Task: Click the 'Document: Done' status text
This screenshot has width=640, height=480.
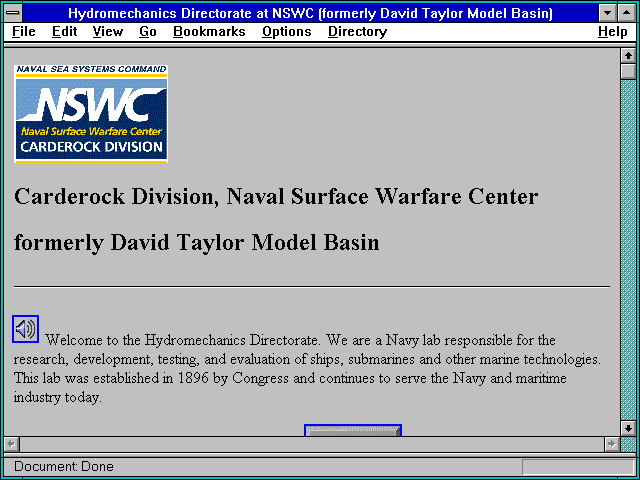Action: (x=64, y=466)
